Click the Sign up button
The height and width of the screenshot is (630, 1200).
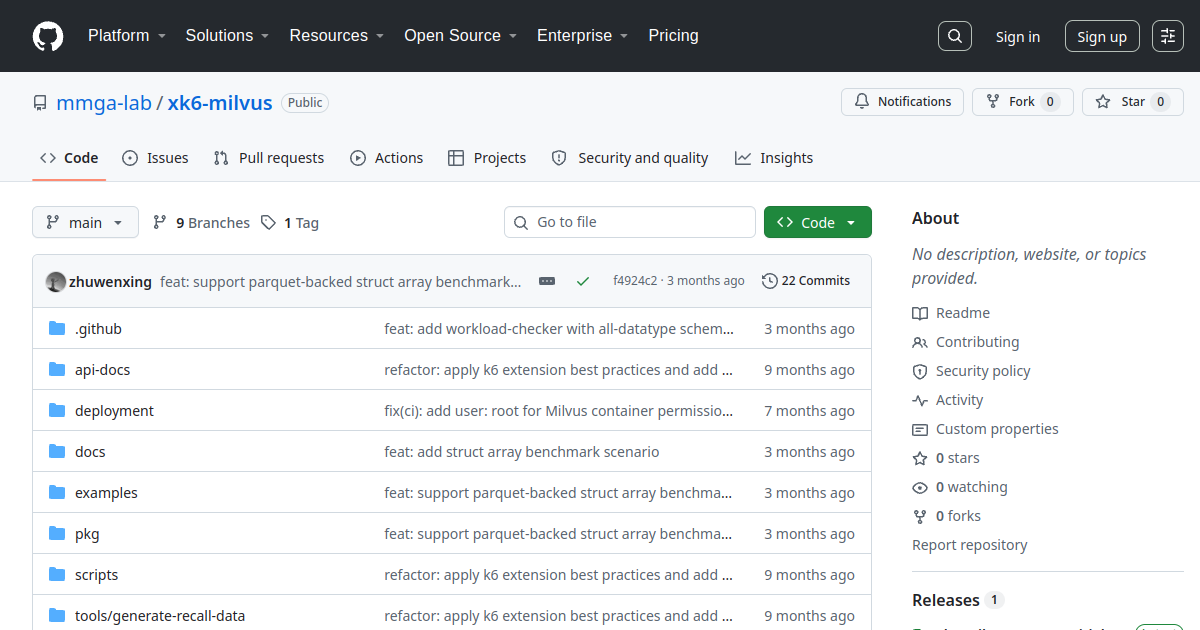[1102, 37]
